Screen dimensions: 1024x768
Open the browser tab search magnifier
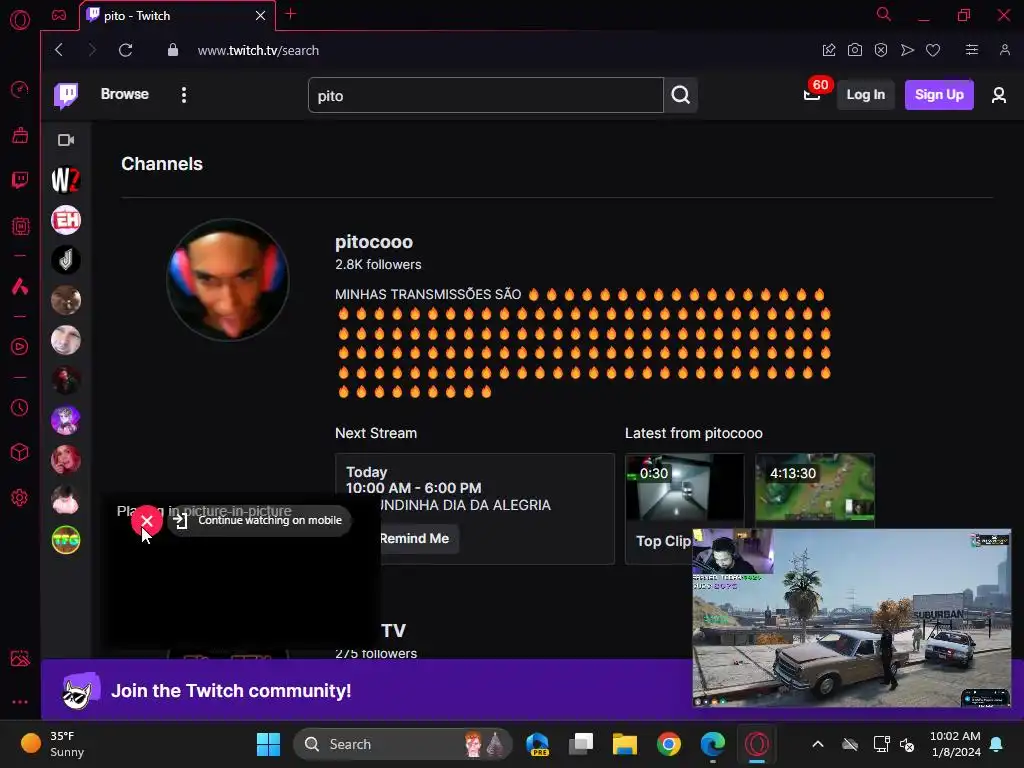[884, 14]
